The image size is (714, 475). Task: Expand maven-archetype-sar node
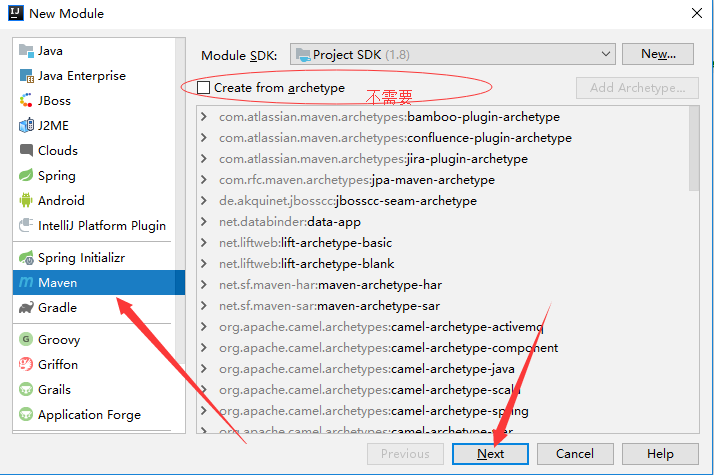click(x=204, y=306)
